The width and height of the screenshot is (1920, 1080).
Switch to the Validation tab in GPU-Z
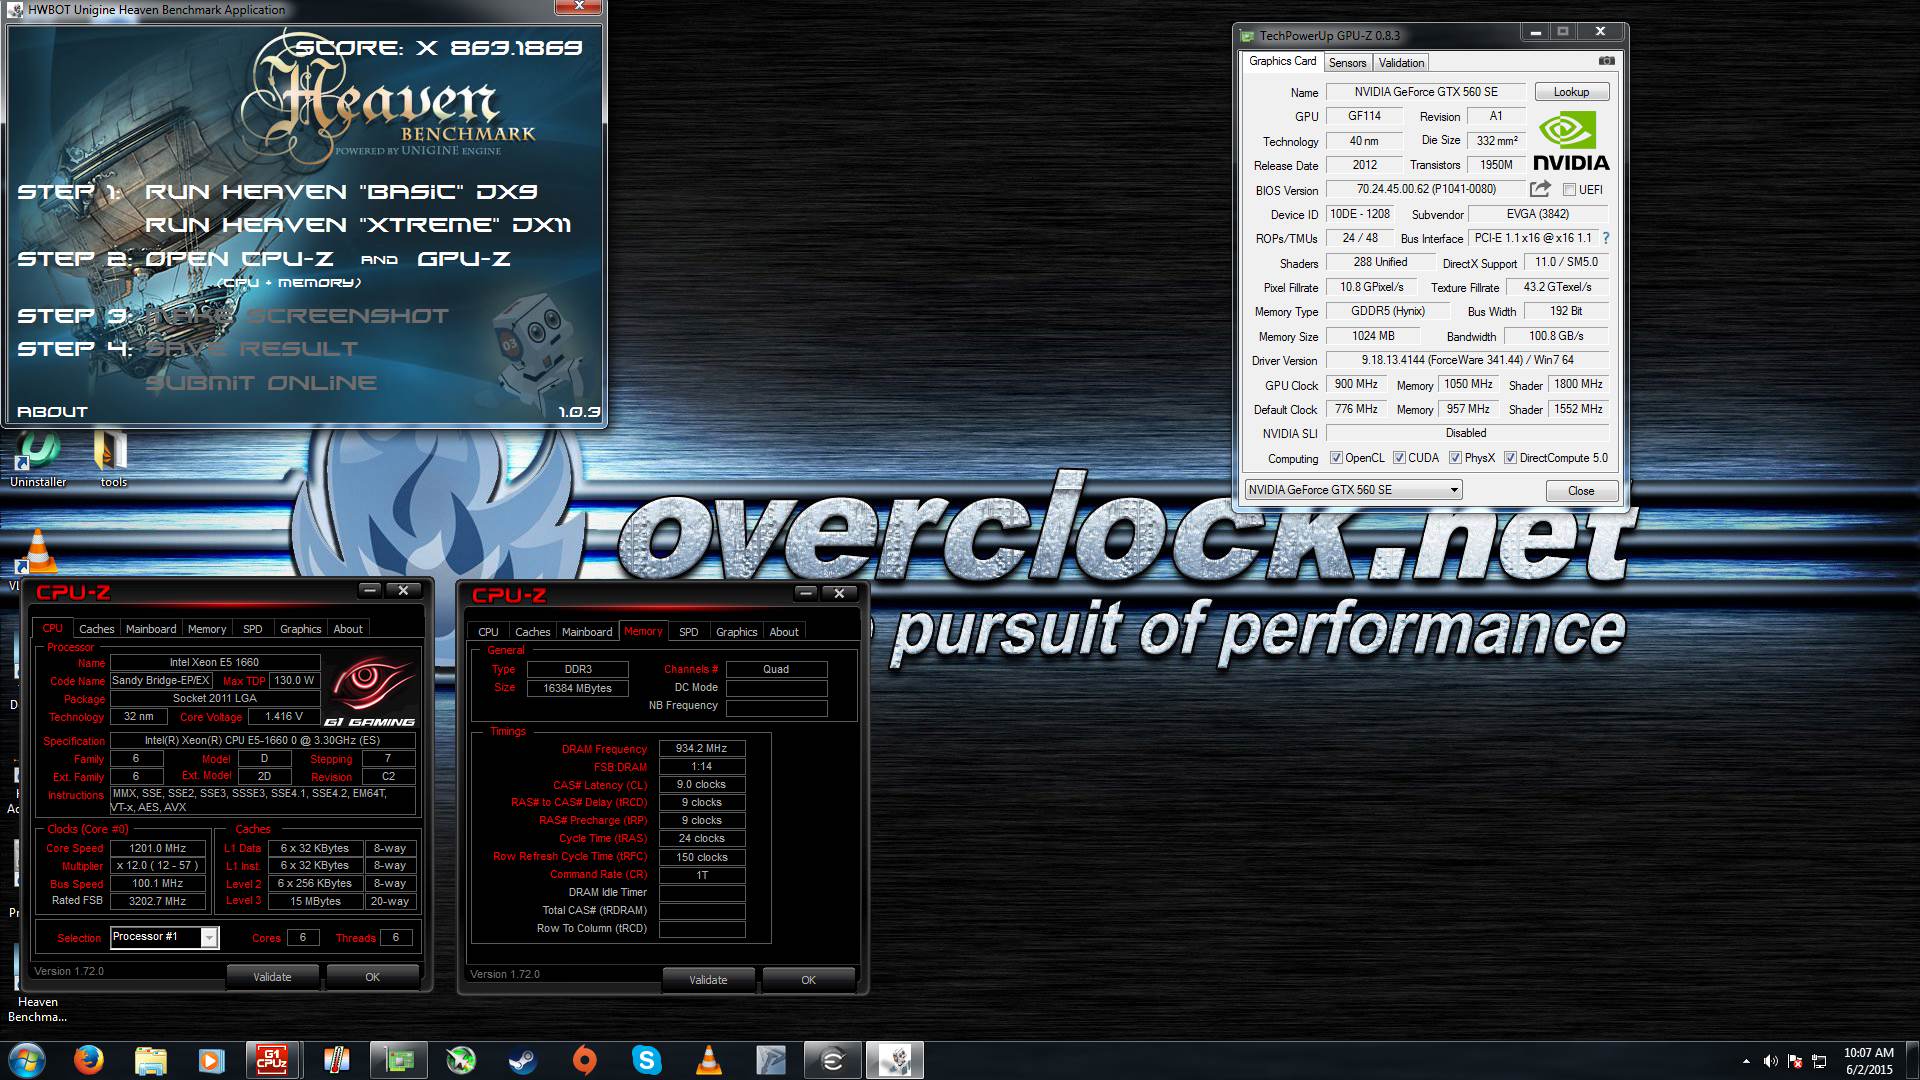coord(1401,63)
